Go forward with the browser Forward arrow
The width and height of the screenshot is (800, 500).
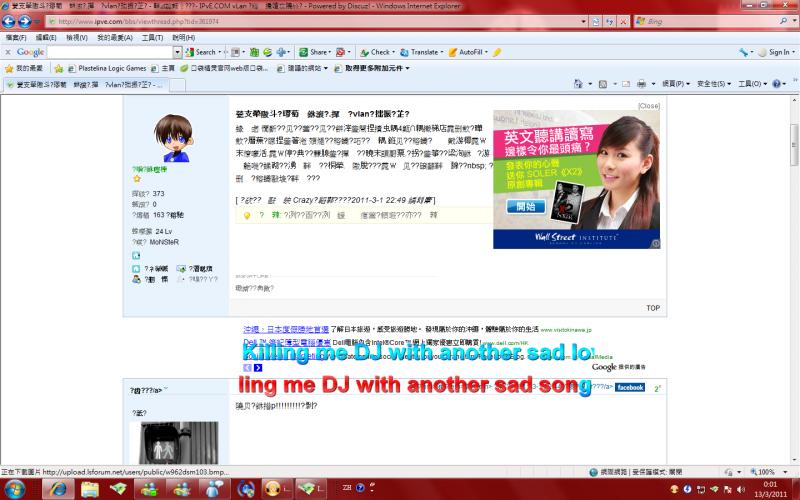pyautogui.click(x=24, y=21)
